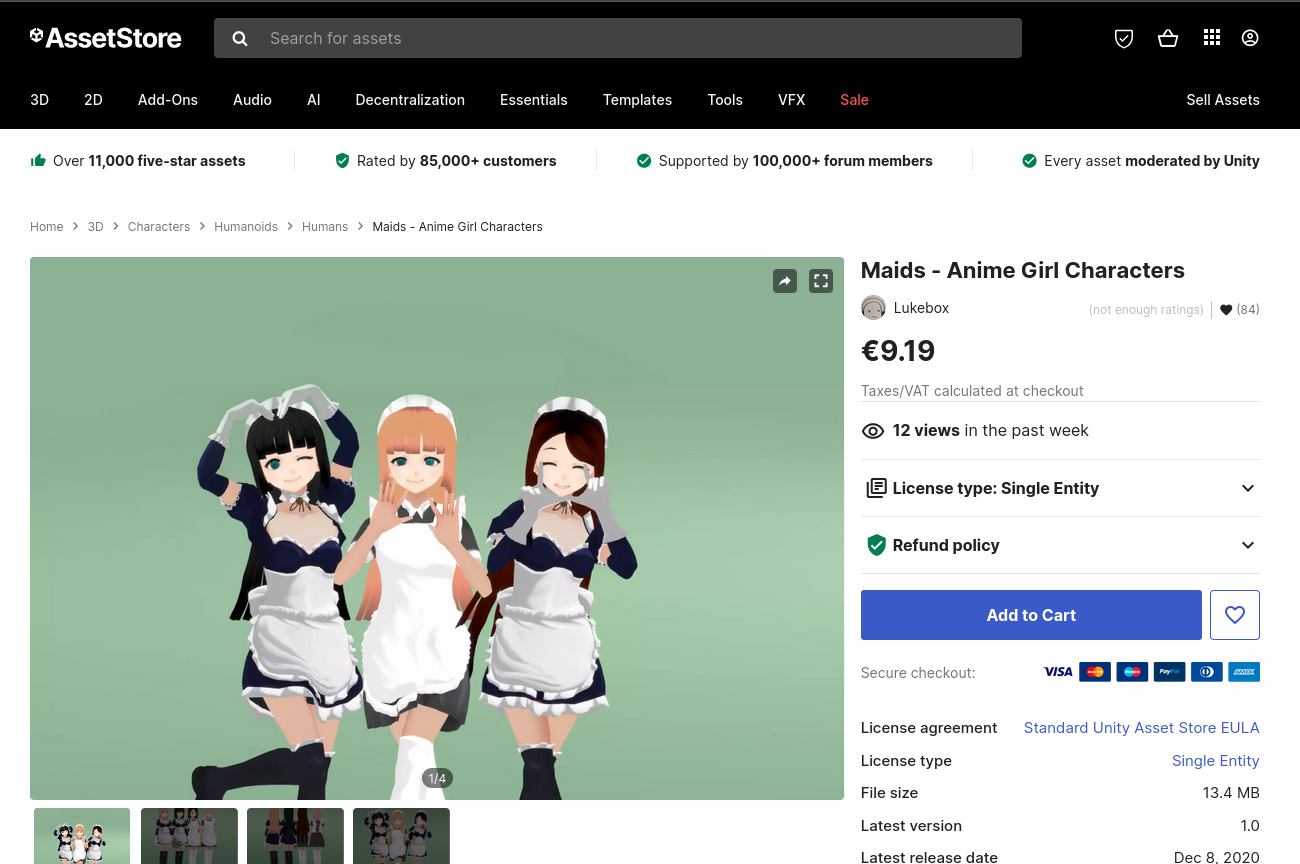Screen dimensions: 1300x864
Task: Click the favorites heart count (84)
Action: pos(1239,310)
